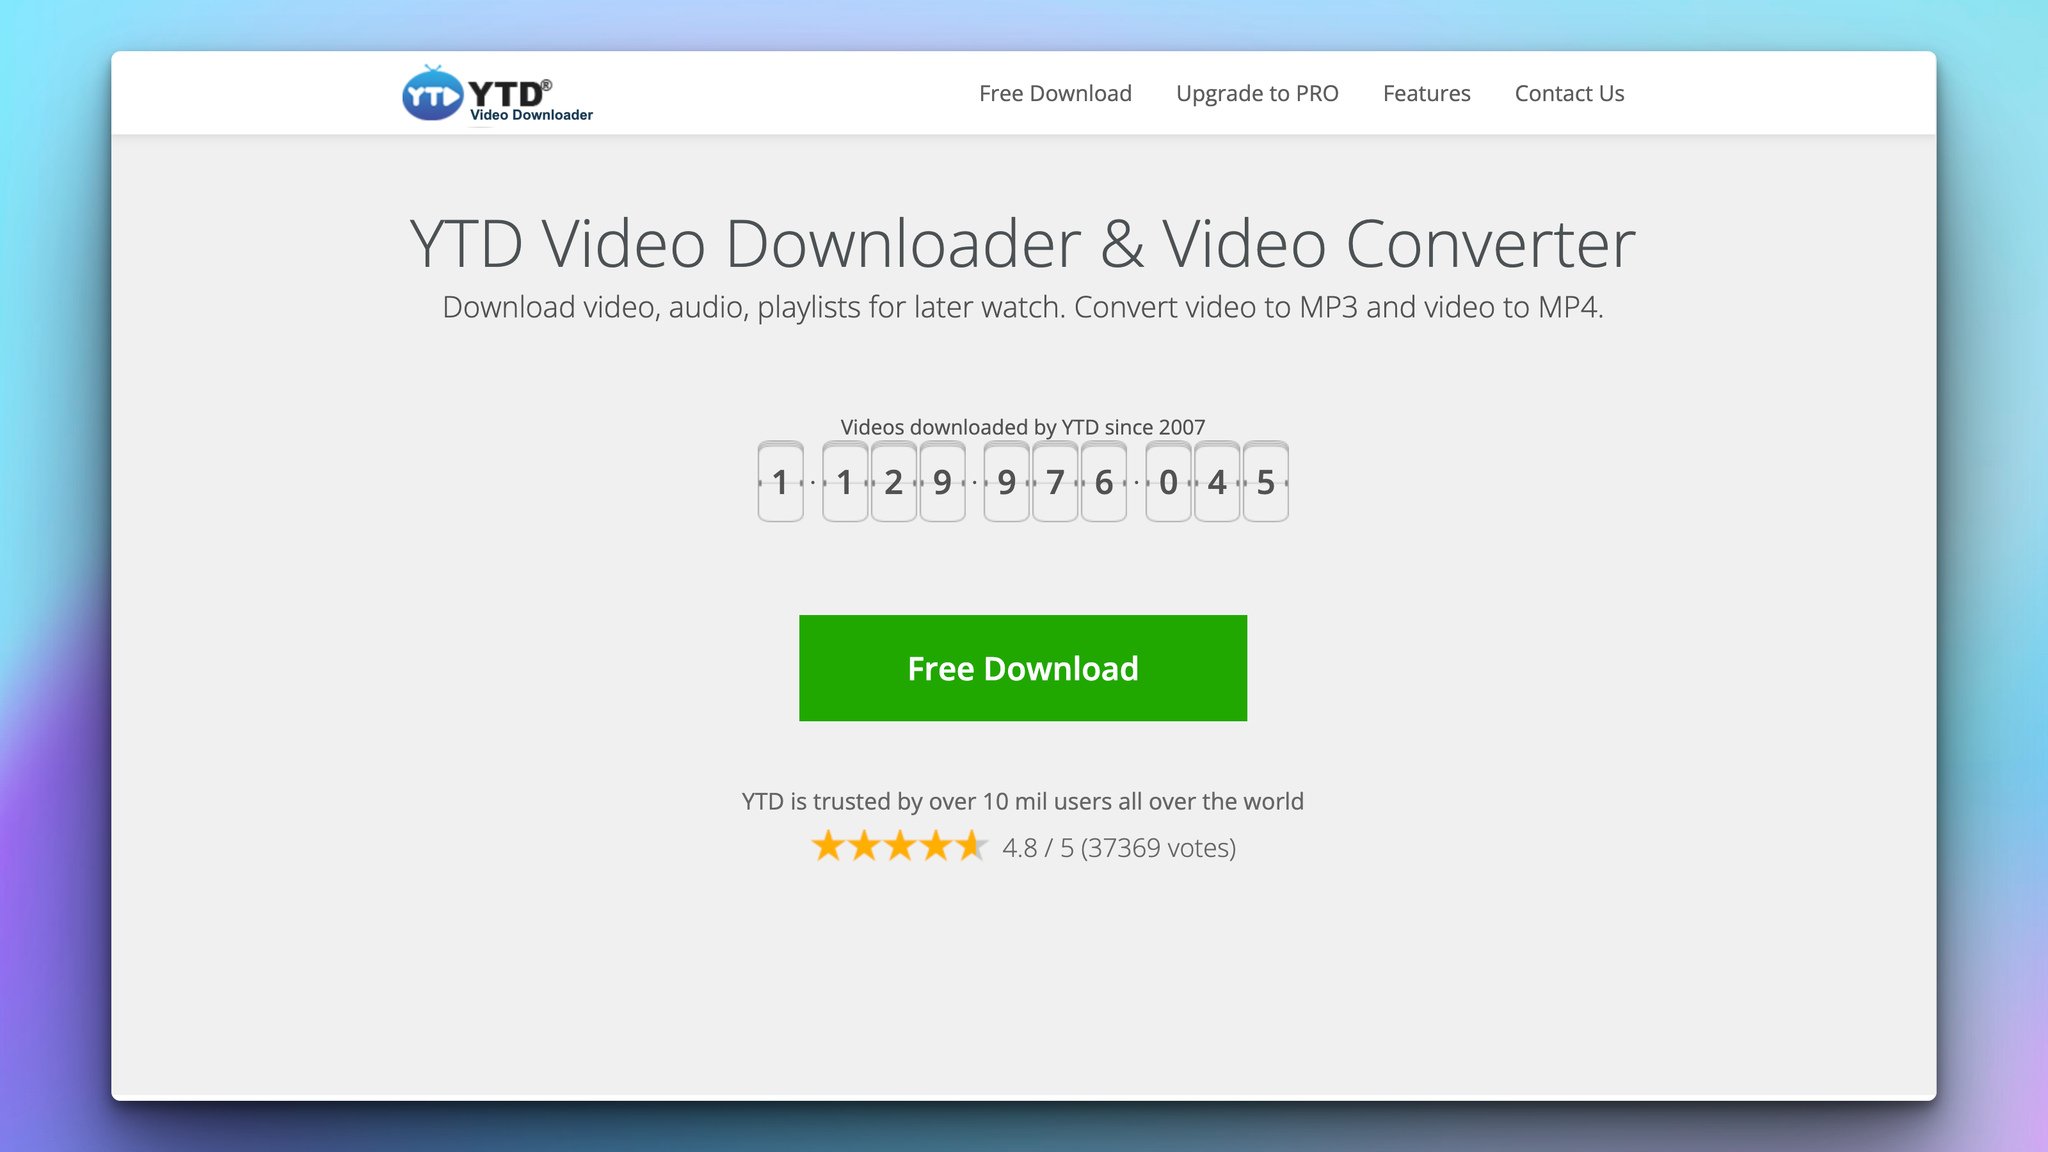
Task: Click the Upgrade to PRO link
Action: point(1257,93)
